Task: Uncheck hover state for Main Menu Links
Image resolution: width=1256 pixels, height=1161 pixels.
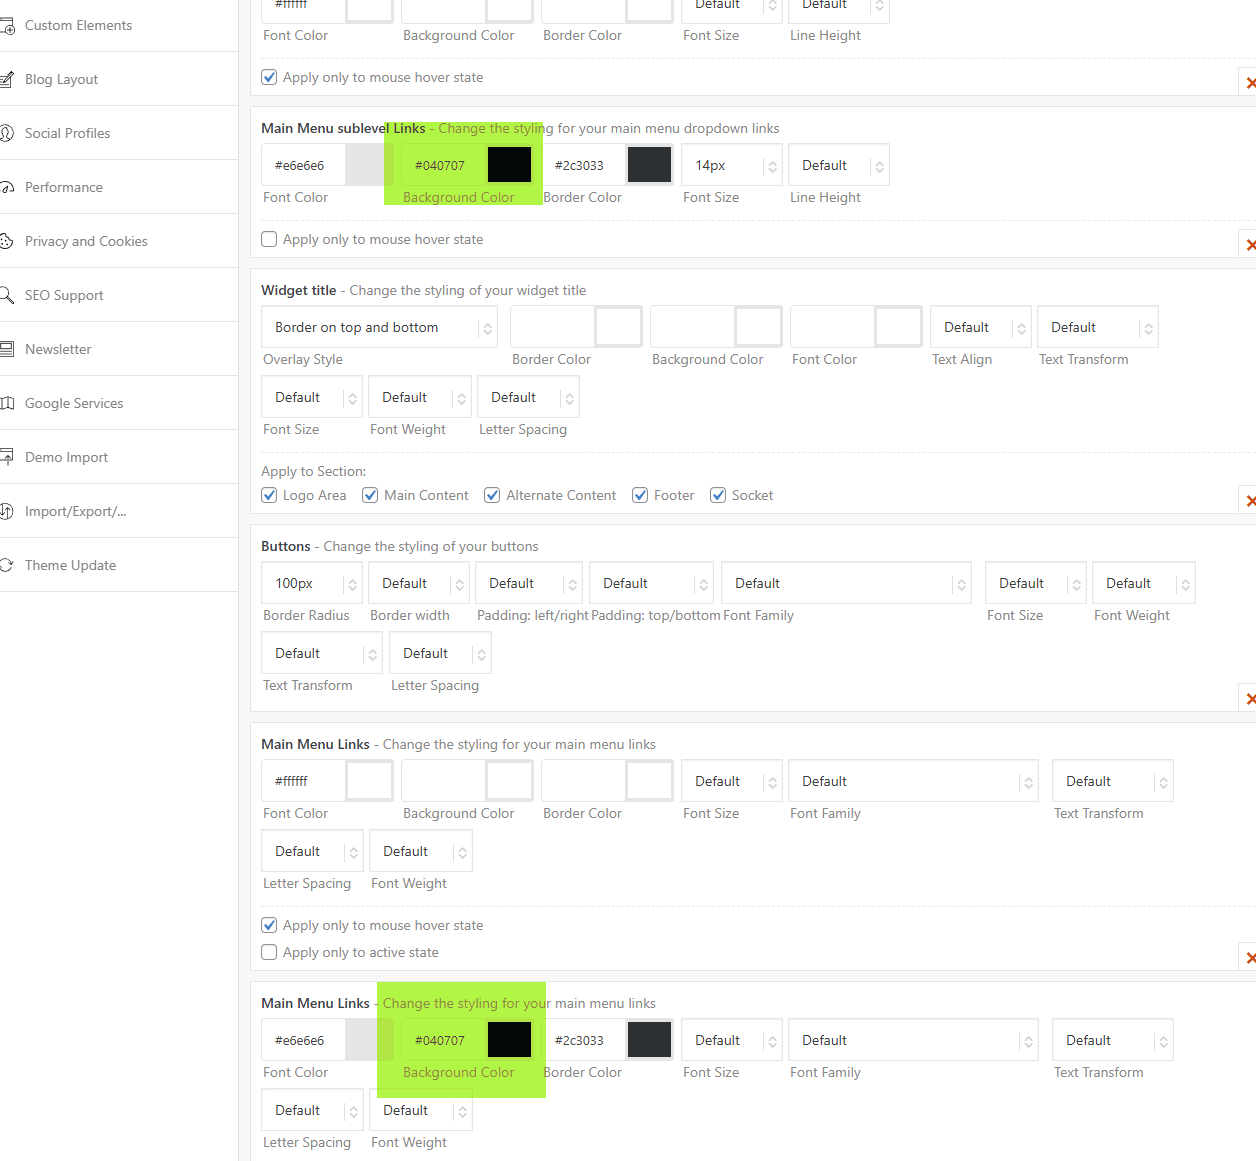Action: [x=269, y=925]
